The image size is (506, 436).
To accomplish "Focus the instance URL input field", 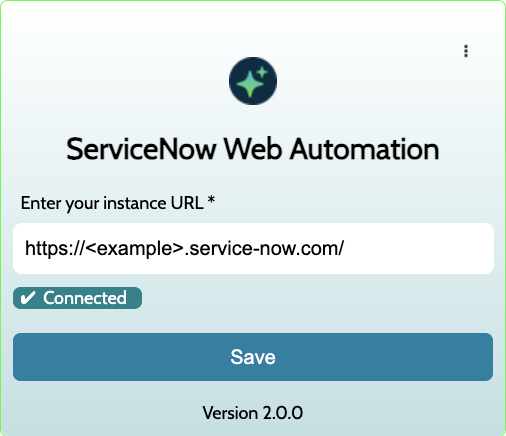I will click(253, 249).
